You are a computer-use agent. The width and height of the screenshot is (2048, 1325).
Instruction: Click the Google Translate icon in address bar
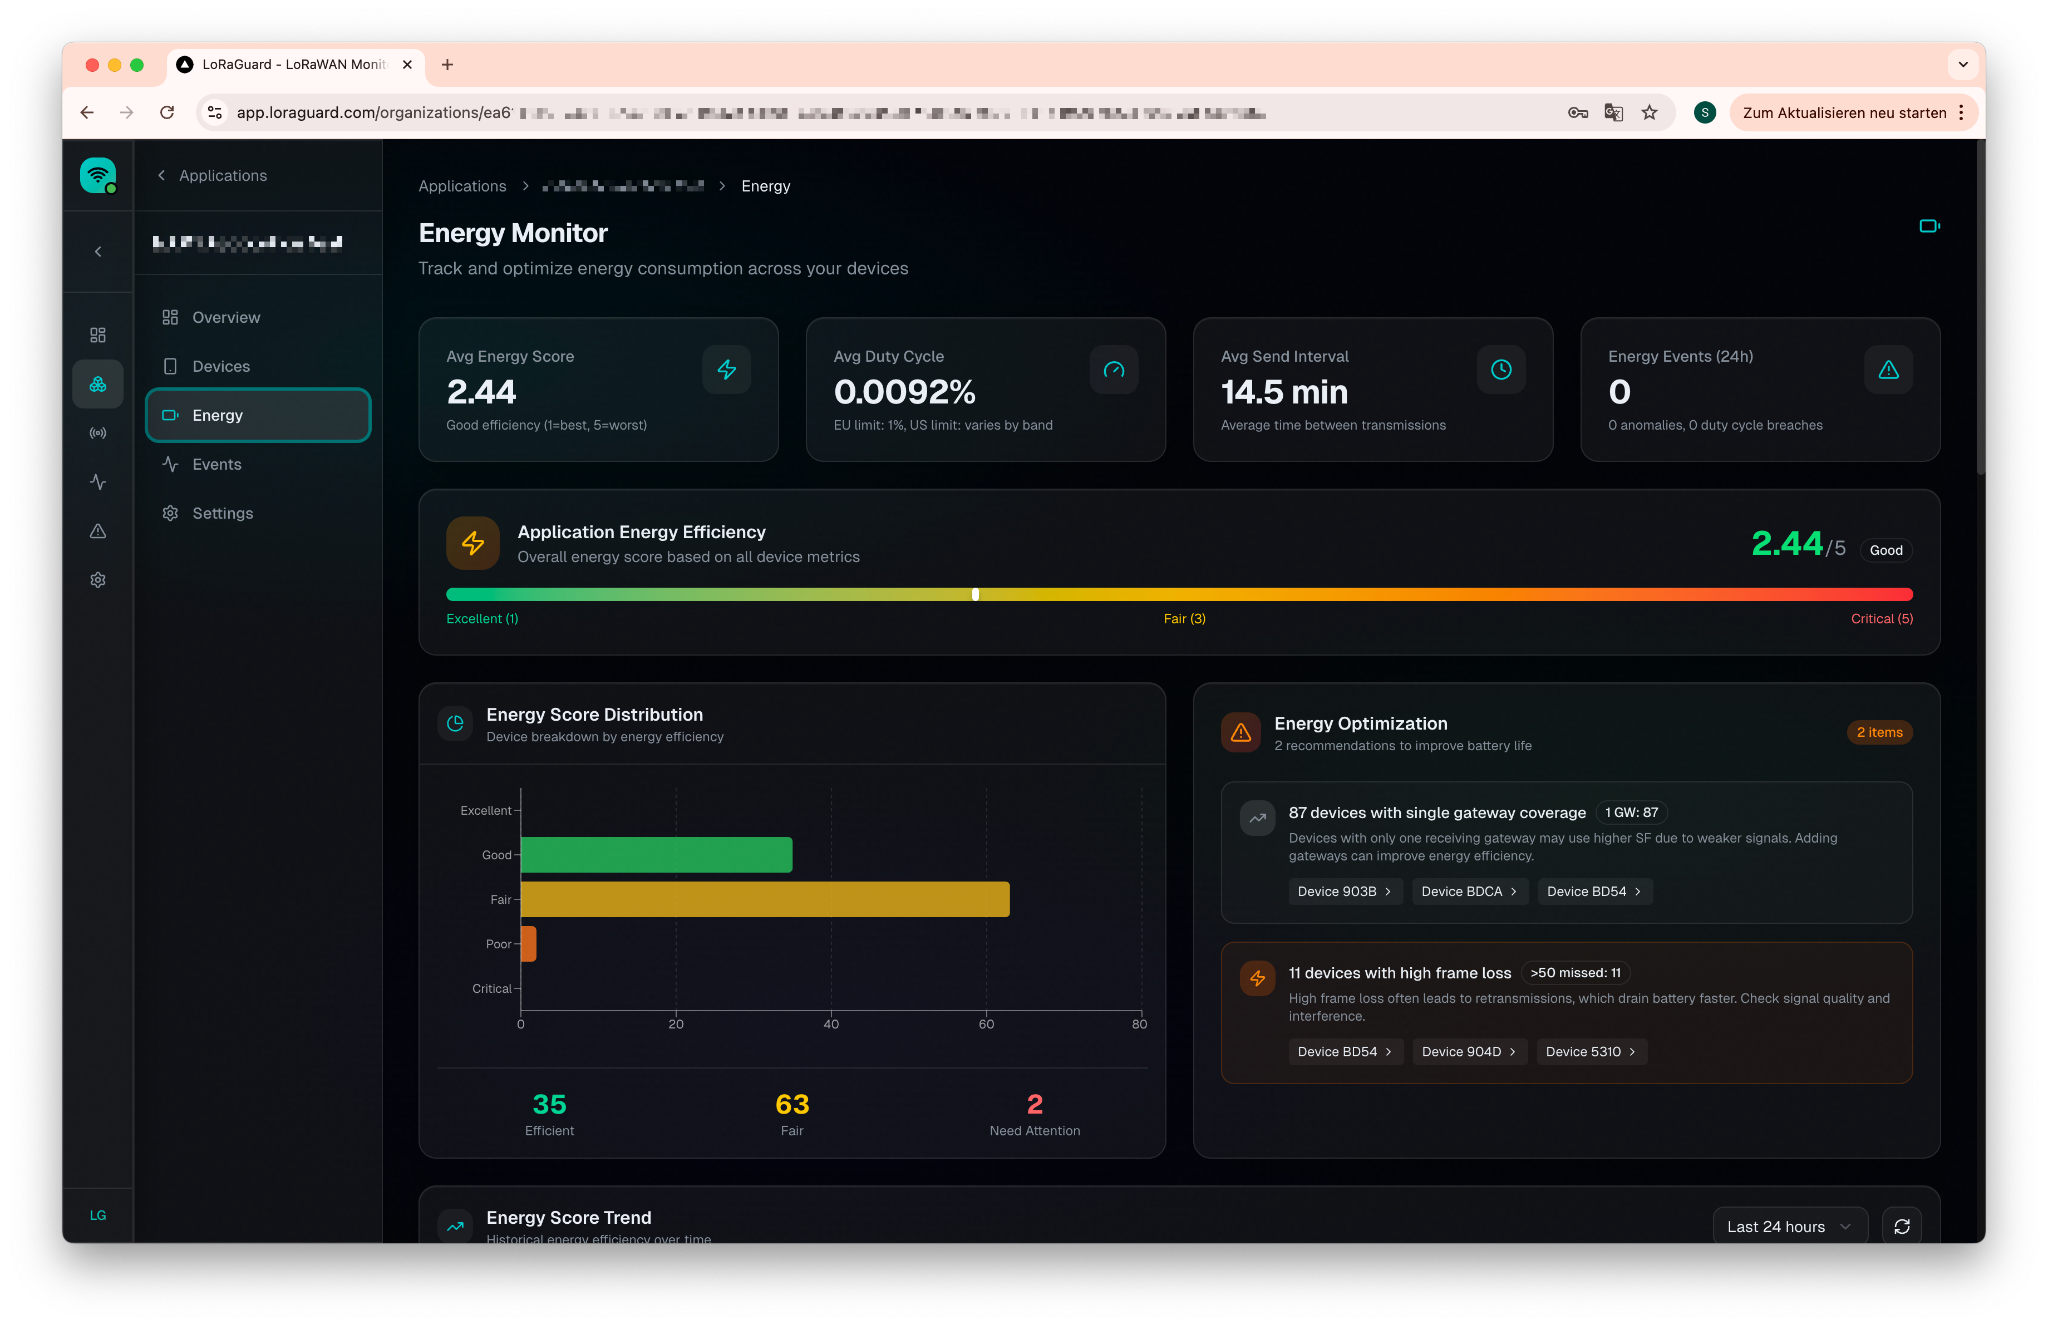click(x=1613, y=113)
